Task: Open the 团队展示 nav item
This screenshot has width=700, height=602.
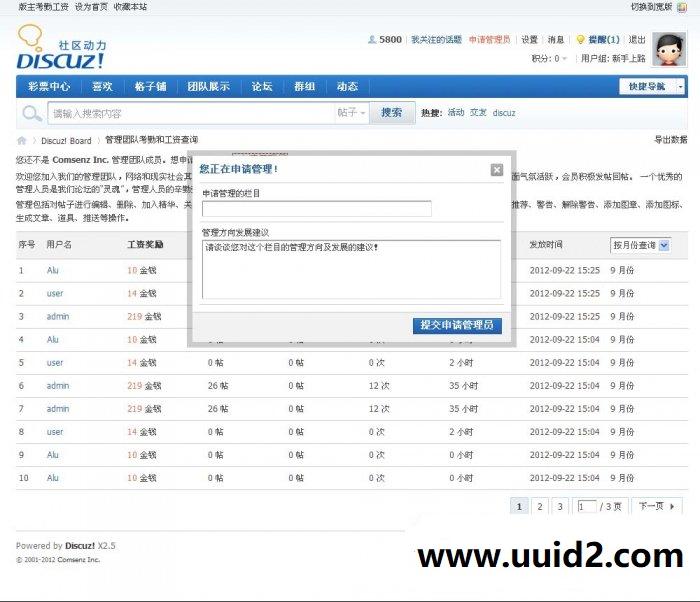Action: click(208, 87)
